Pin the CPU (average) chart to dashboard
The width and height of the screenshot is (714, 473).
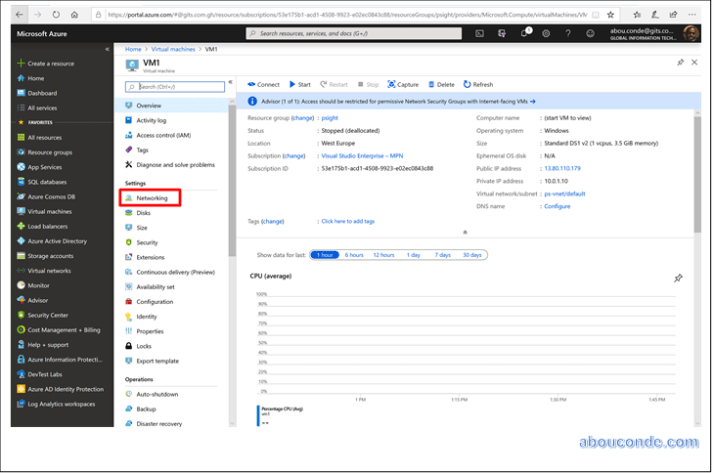coord(678,277)
